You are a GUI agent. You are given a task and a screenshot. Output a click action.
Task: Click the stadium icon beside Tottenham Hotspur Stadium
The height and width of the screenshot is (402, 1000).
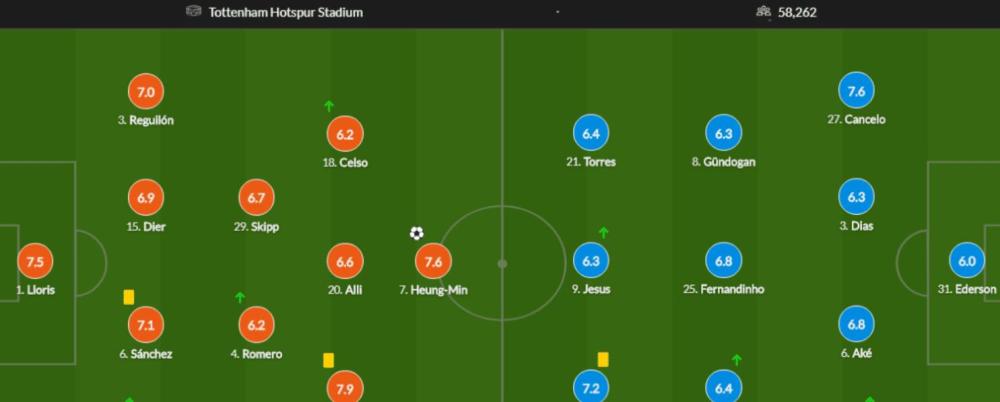[194, 11]
